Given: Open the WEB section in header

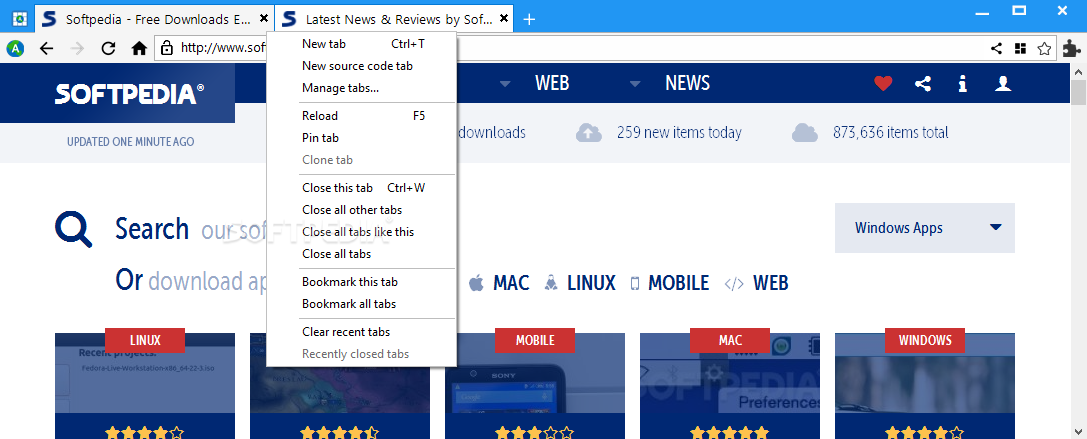Looking at the screenshot, I should click(552, 83).
